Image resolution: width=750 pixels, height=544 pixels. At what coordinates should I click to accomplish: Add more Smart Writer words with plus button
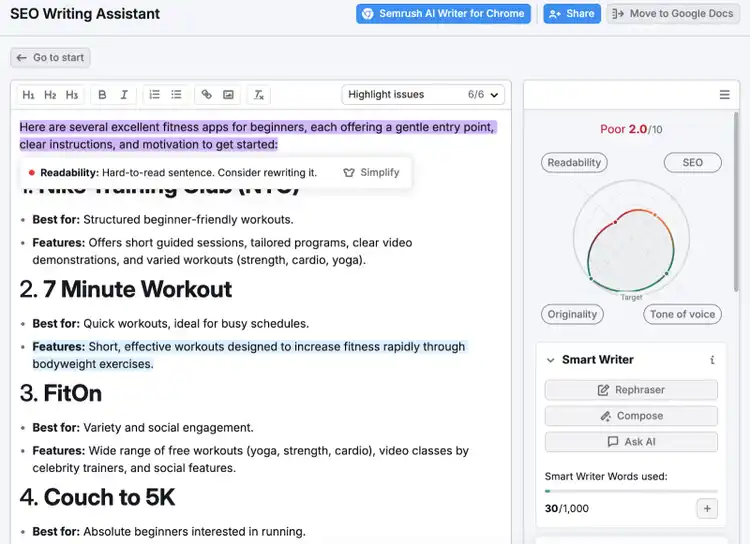click(x=707, y=509)
